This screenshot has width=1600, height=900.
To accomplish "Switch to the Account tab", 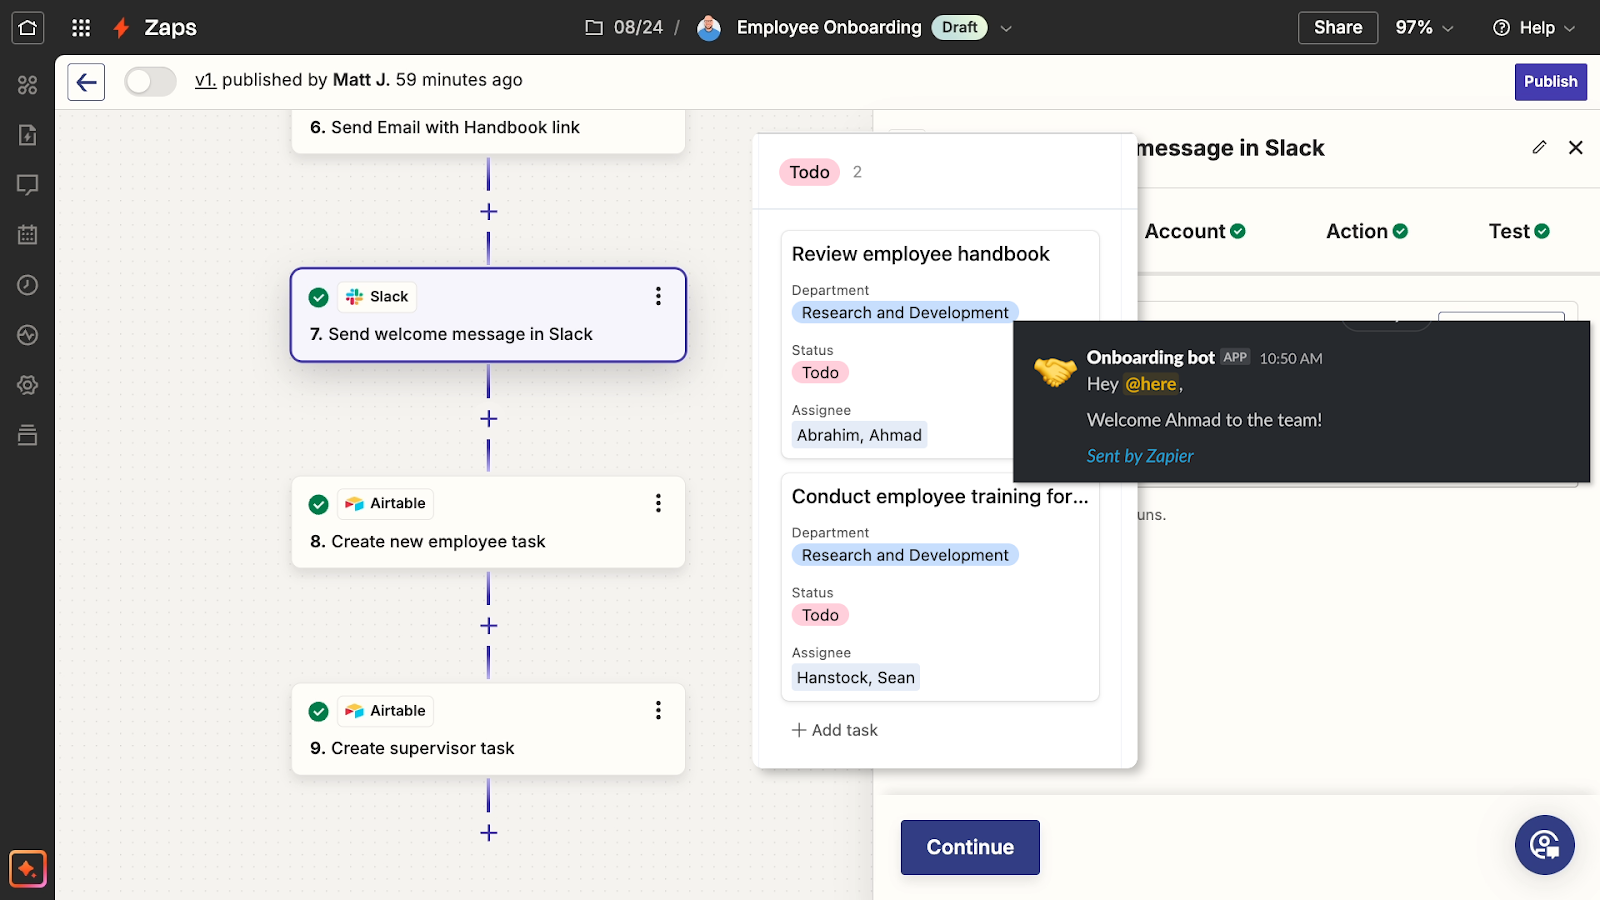I will 1195,231.
